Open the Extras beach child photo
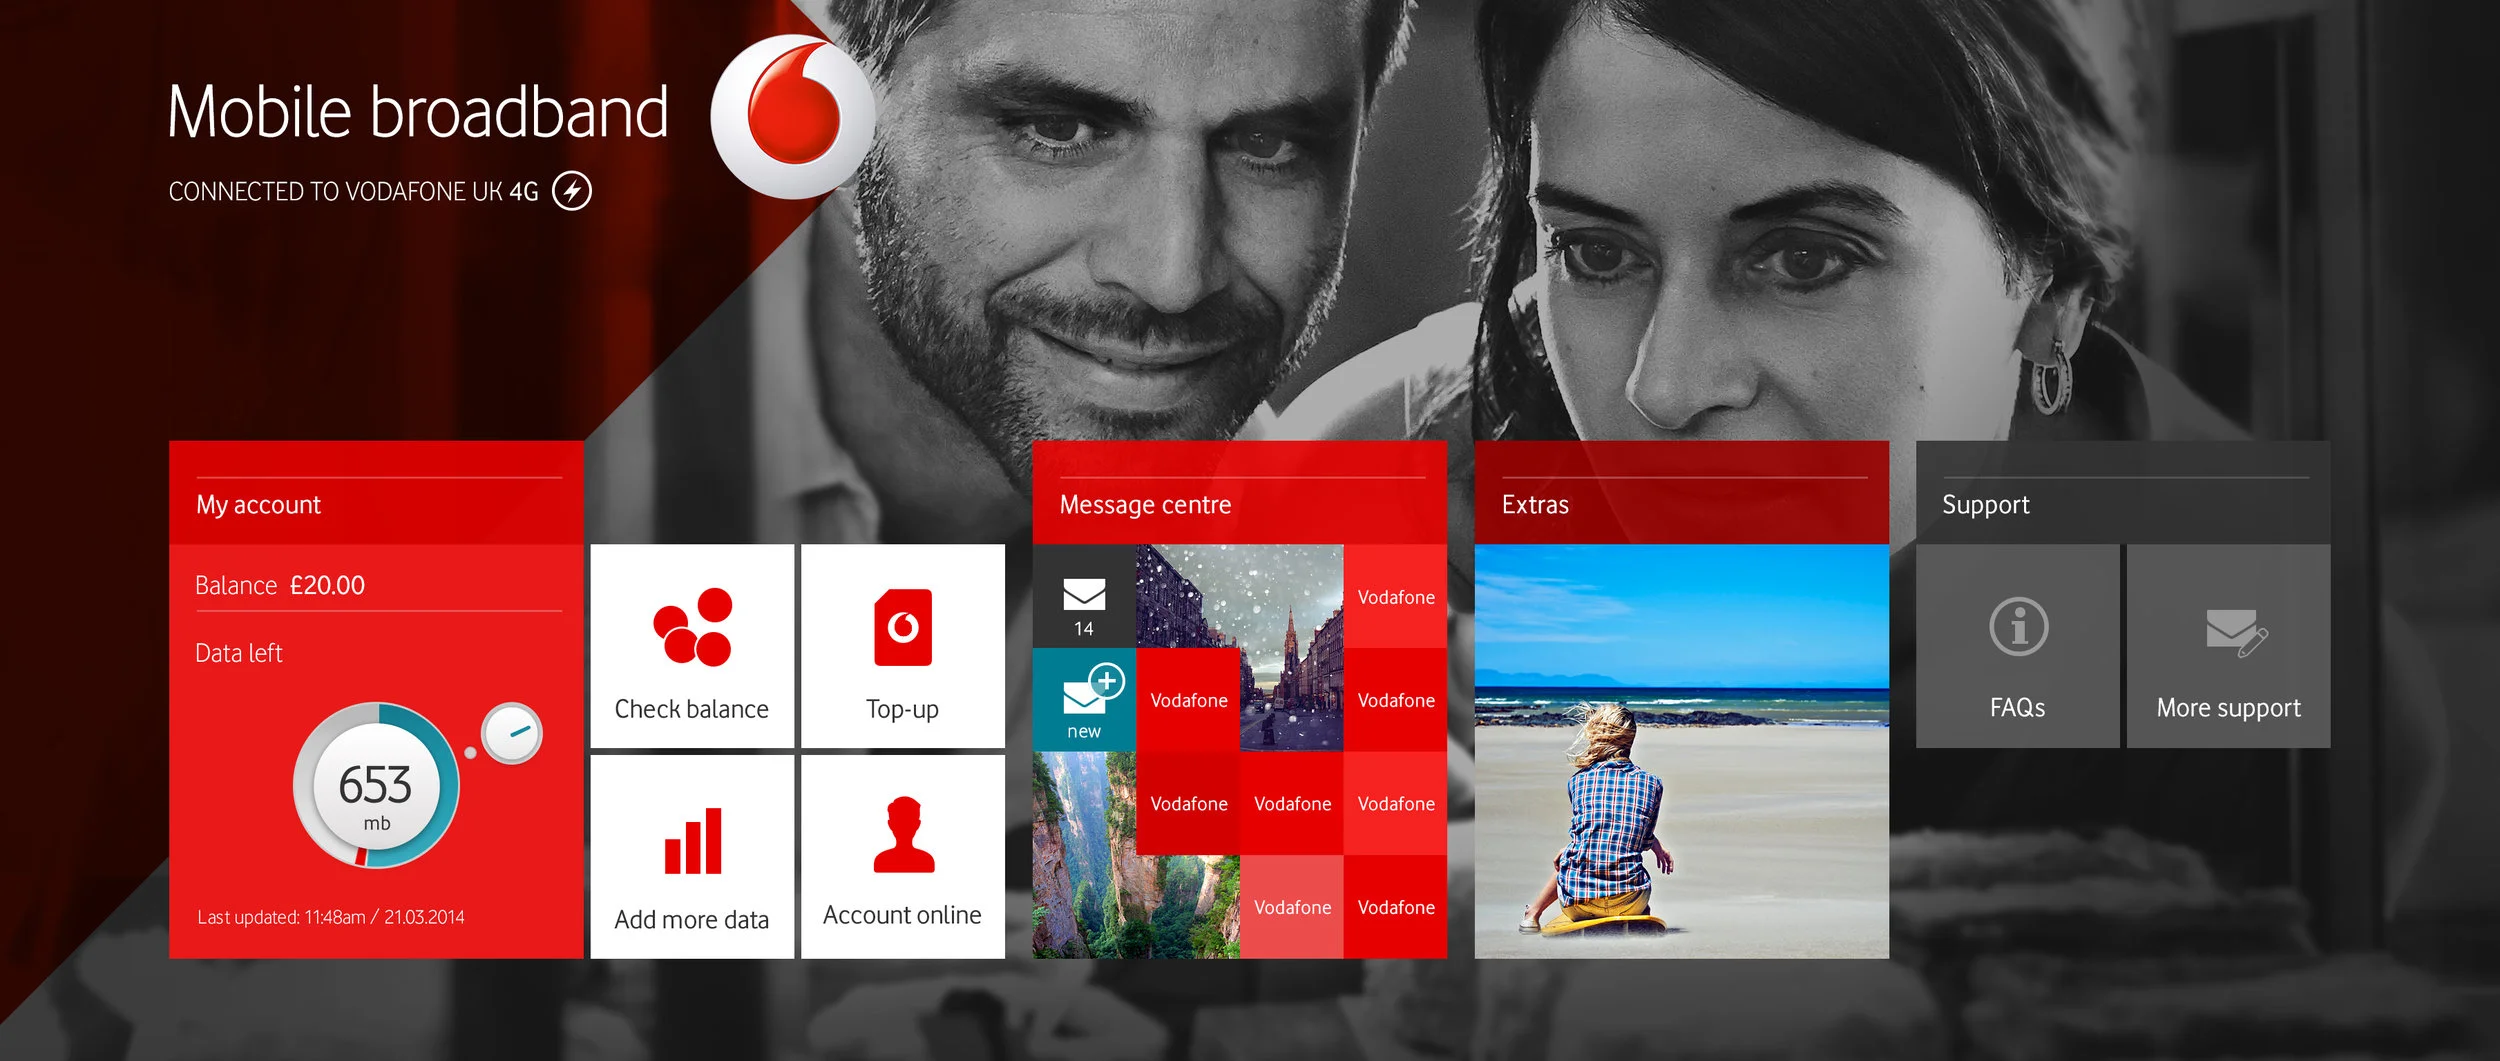The height and width of the screenshot is (1061, 2500). 1682,752
